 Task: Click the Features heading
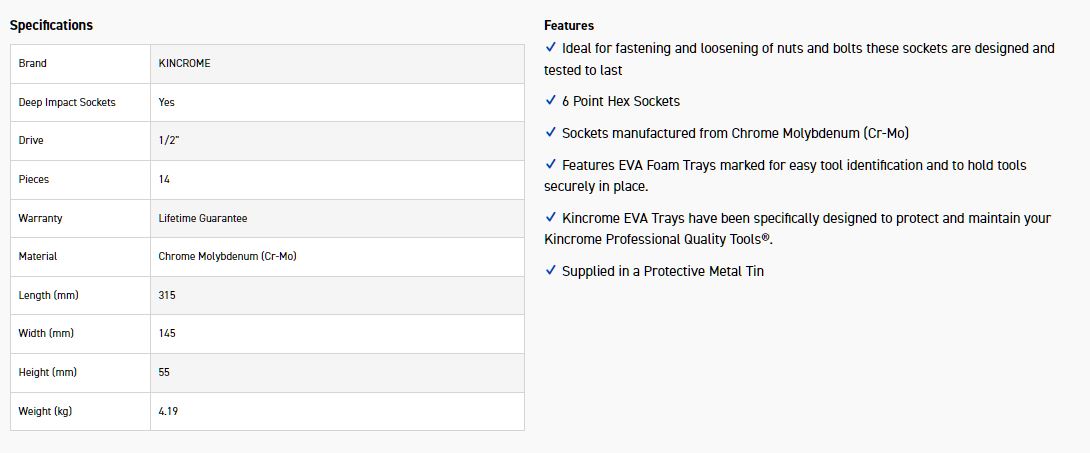click(569, 25)
